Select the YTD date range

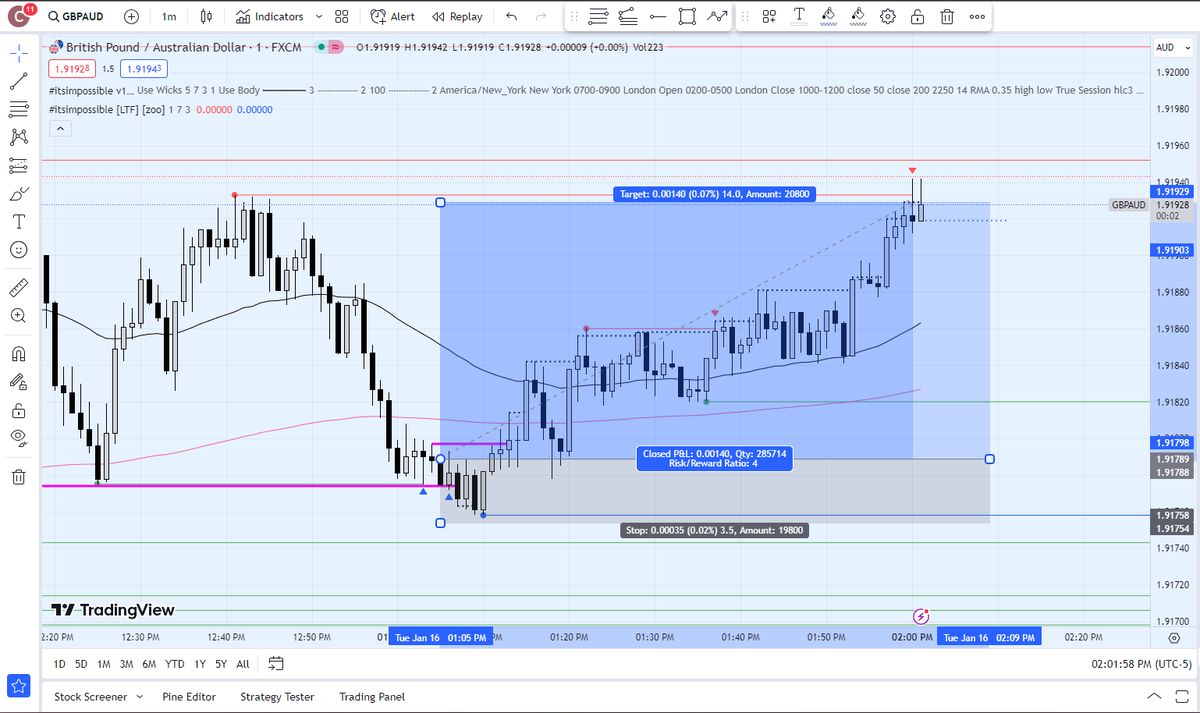(175, 664)
